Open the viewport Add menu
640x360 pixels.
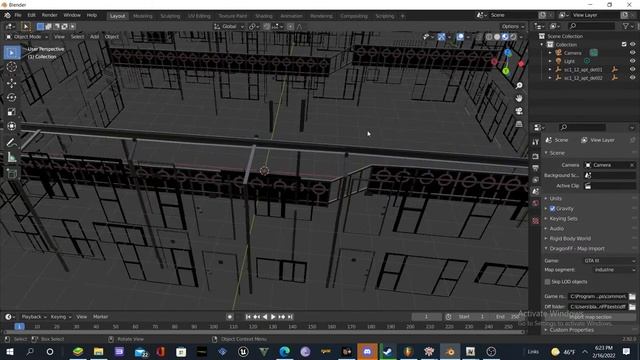[x=94, y=37]
